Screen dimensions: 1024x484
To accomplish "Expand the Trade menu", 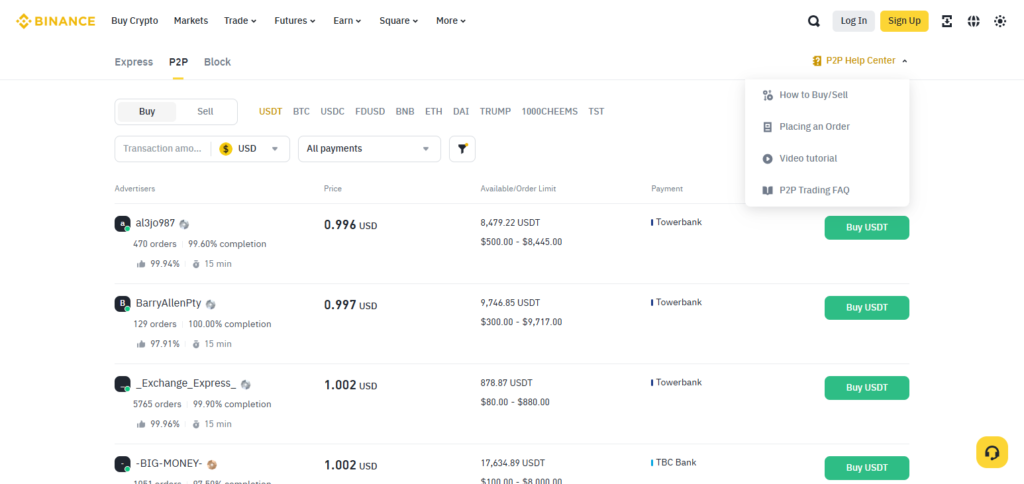I will click(240, 21).
